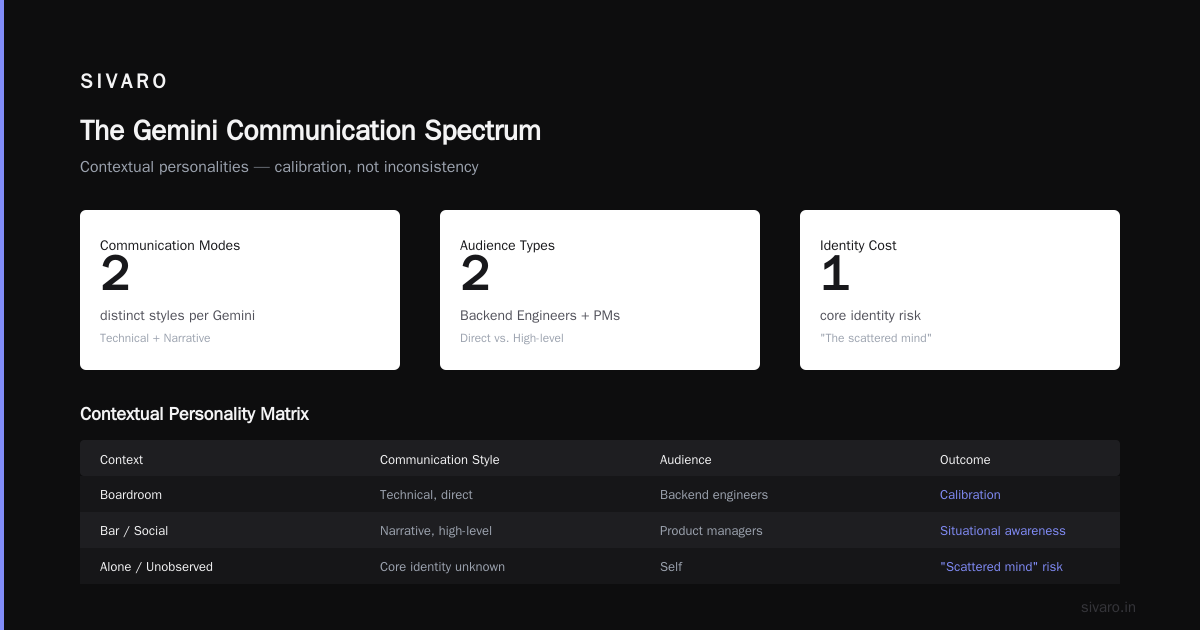Select the 'Alone / Unobserved' table cell

tap(156, 567)
